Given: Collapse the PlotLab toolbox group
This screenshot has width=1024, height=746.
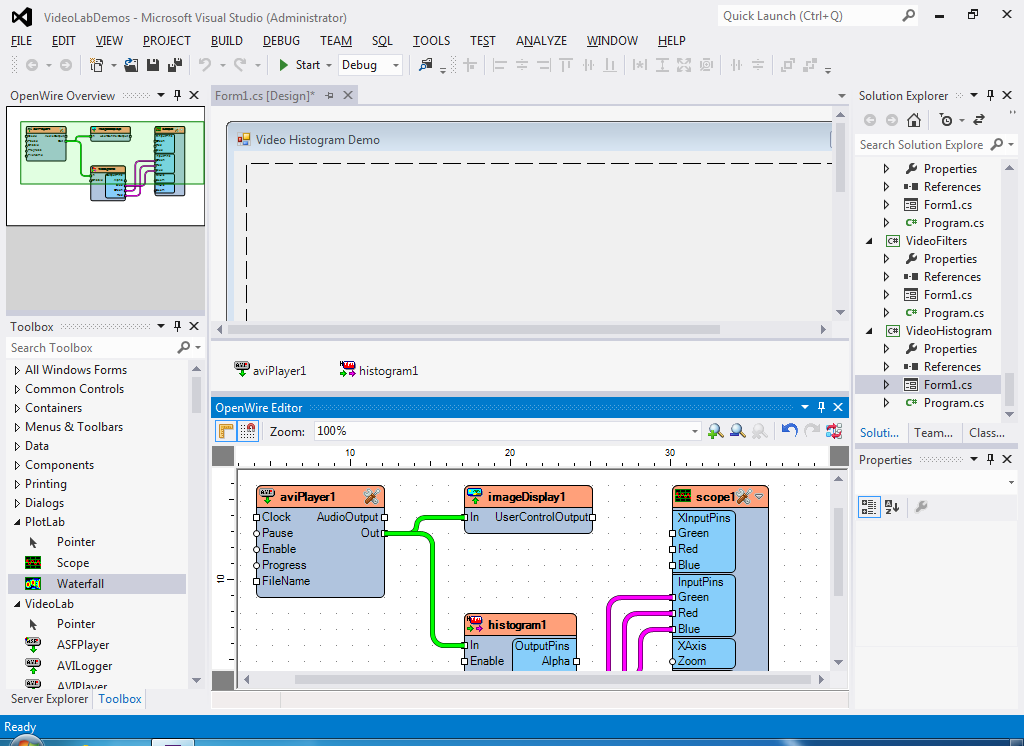Looking at the screenshot, I should click(x=17, y=522).
